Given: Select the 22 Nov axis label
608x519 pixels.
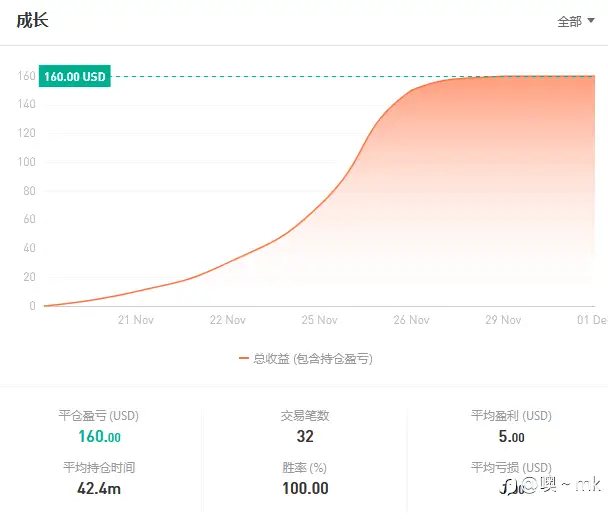Looking at the screenshot, I should click(228, 320).
